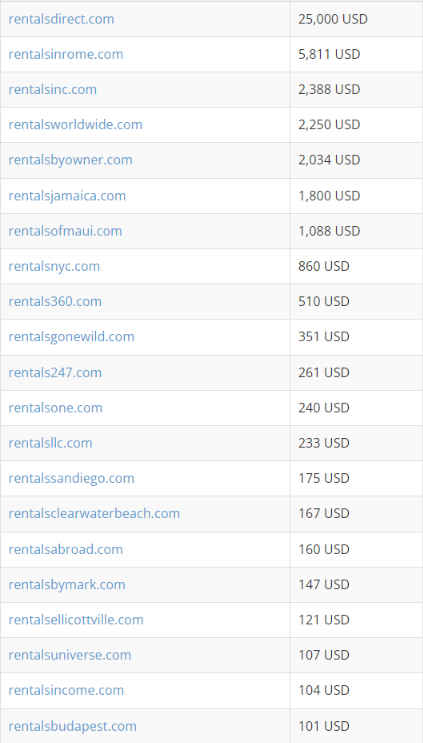
Task: Open rentalsnyc.com entry
Action: (x=54, y=266)
